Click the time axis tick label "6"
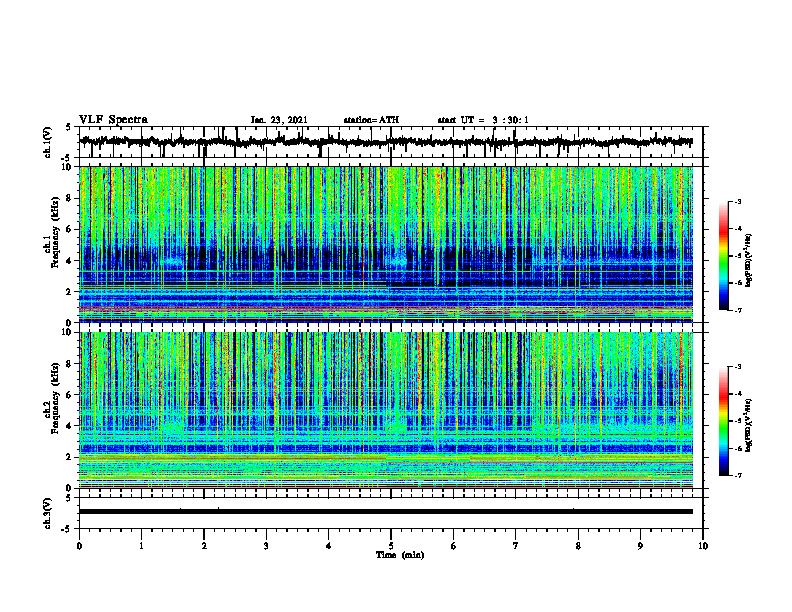The height and width of the screenshot is (612, 792). coord(454,546)
